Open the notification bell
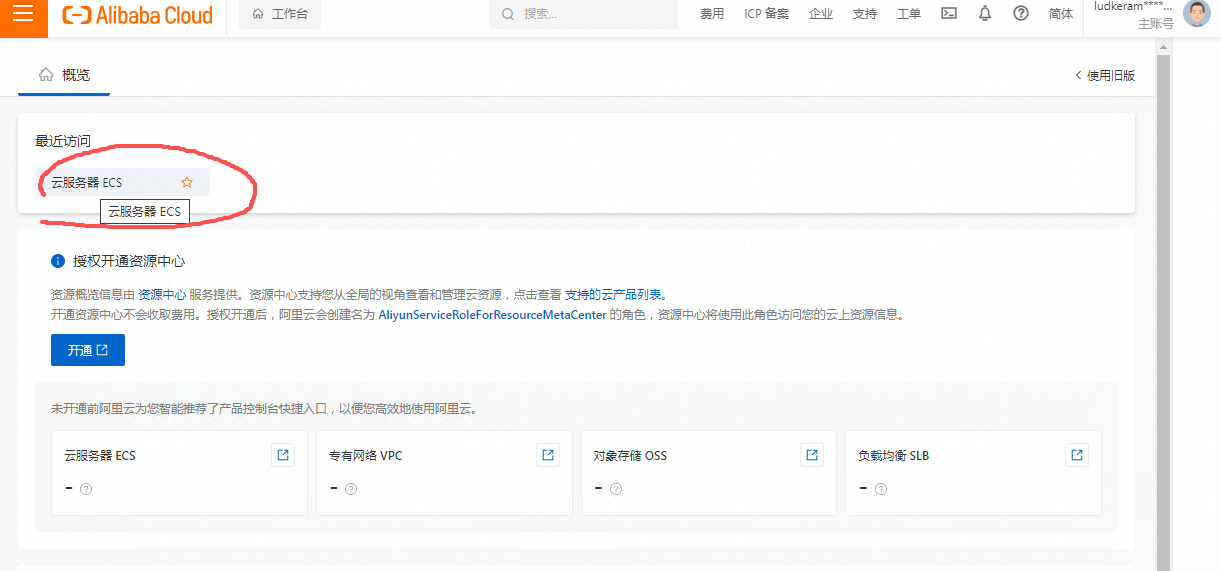 [985, 14]
